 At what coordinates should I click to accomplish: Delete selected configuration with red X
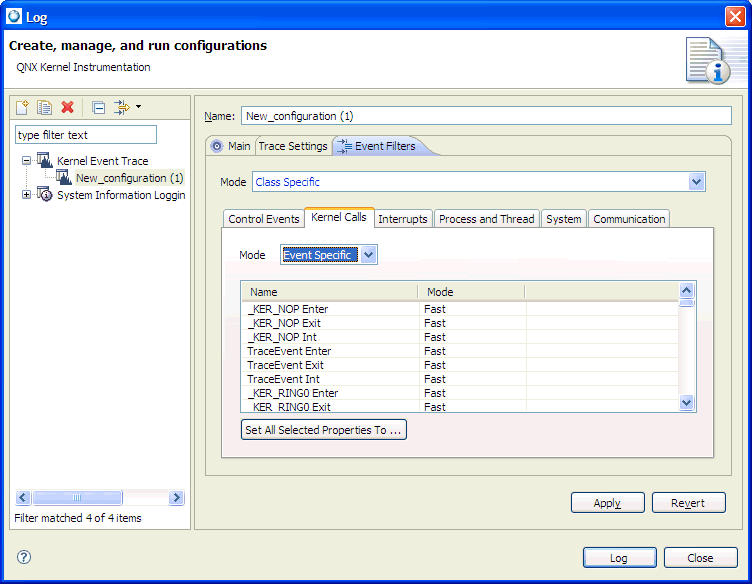pyautogui.click(x=67, y=107)
